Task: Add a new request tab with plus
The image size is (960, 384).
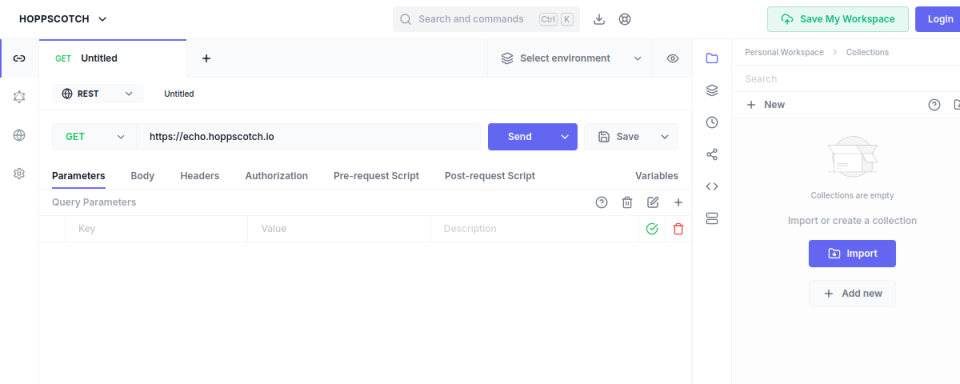Action: pyautogui.click(x=206, y=58)
